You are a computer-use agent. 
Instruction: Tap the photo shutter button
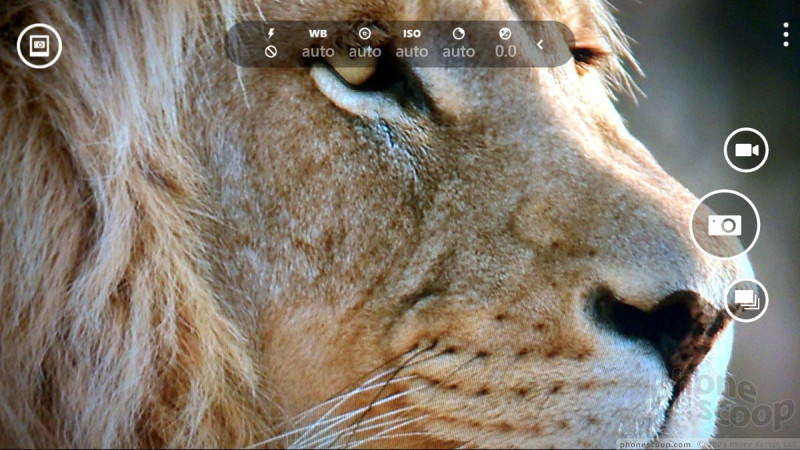(725, 224)
